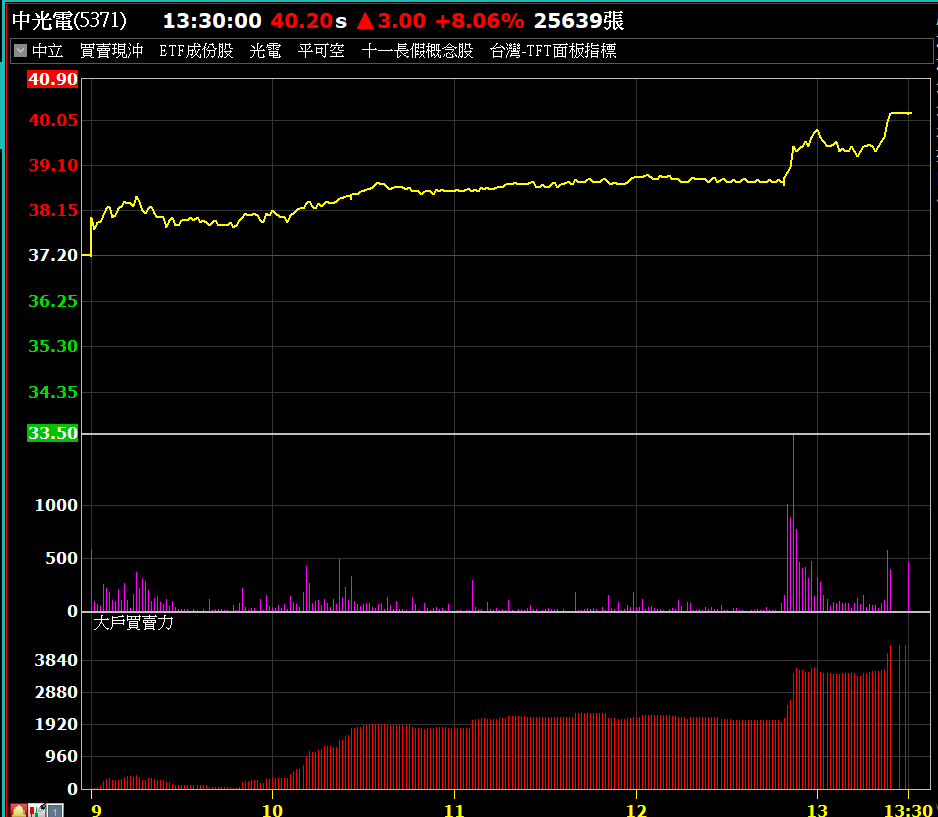938x817 pixels.
Task: Open the ETF成份股 category
Action: tap(196, 51)
